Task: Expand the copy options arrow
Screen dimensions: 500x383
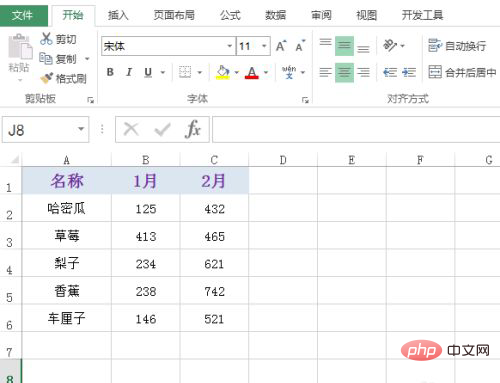Action: point(87,59)
